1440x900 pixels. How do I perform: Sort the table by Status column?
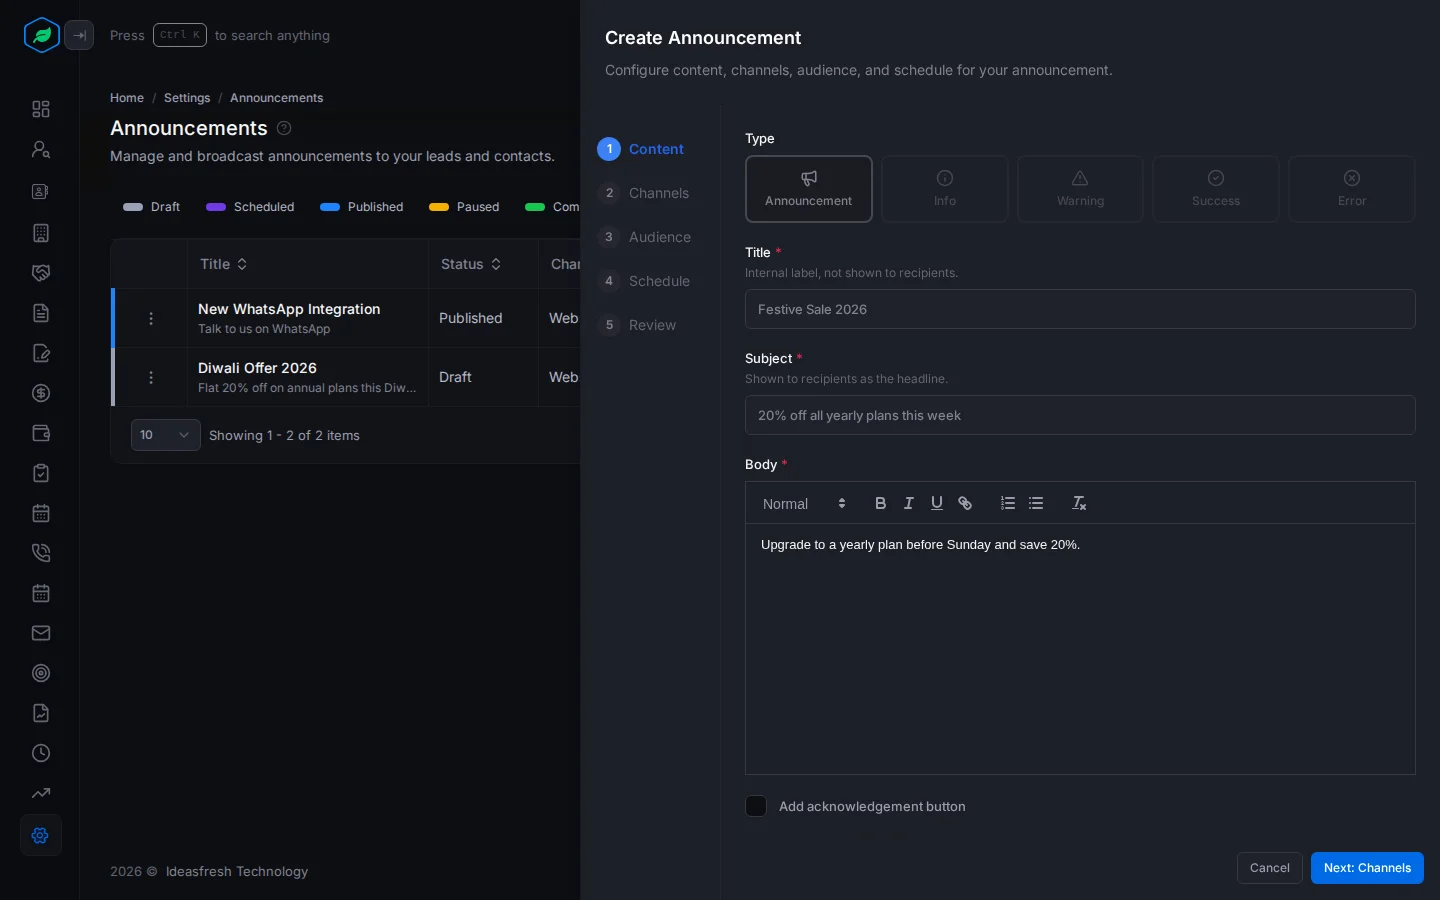tap(471, 264)
